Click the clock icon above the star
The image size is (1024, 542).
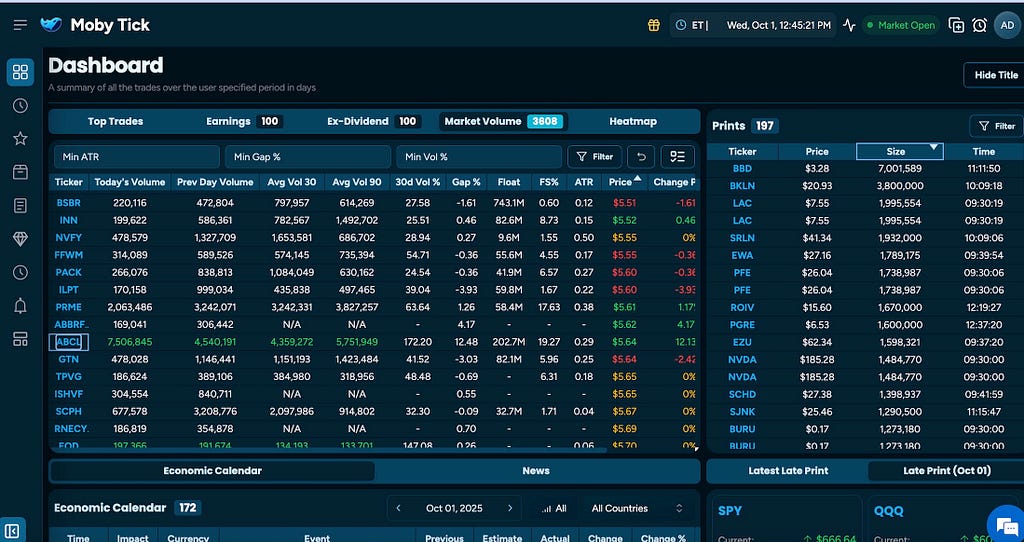[x=20, y=105]
